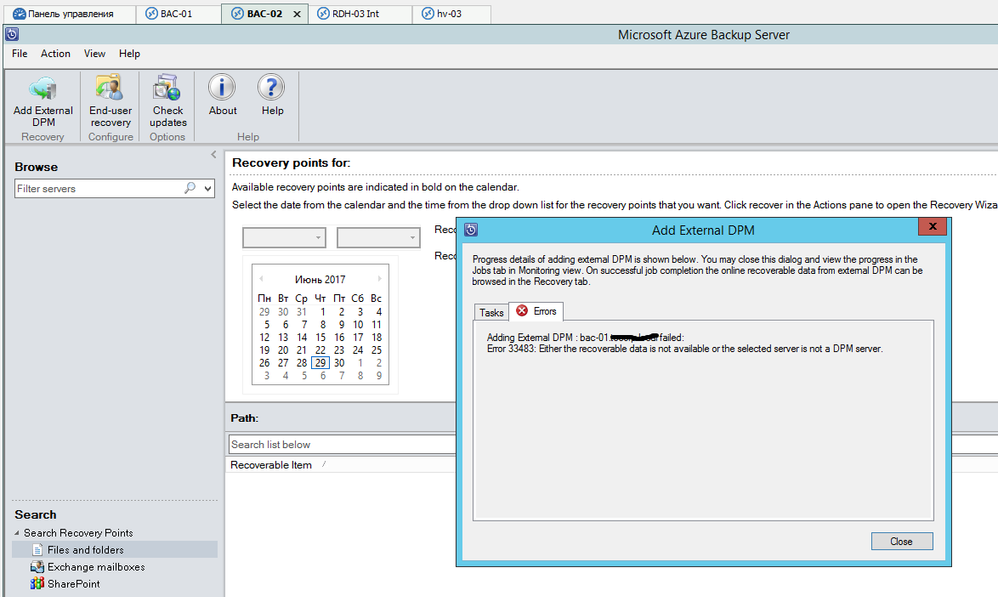The image size is (998, 597).
Task: Select June 30 on the calendar
Action: pyautogui.click(x=339, y=363)
